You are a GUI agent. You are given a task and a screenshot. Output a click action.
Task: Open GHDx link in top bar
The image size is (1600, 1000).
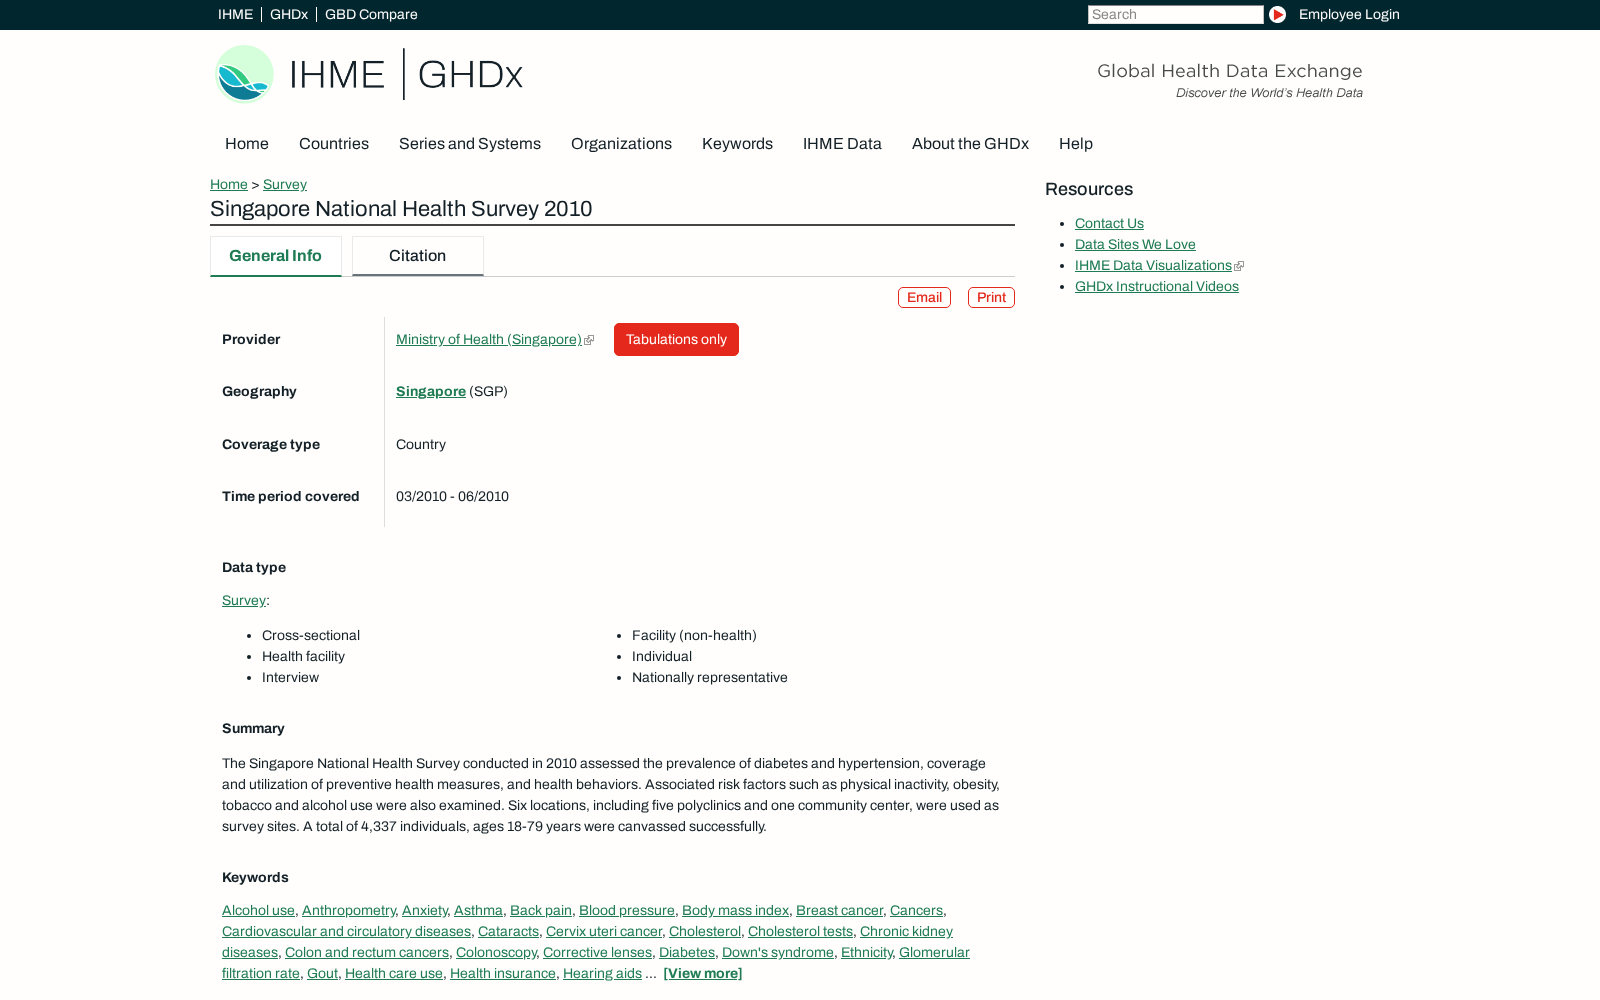289,14
